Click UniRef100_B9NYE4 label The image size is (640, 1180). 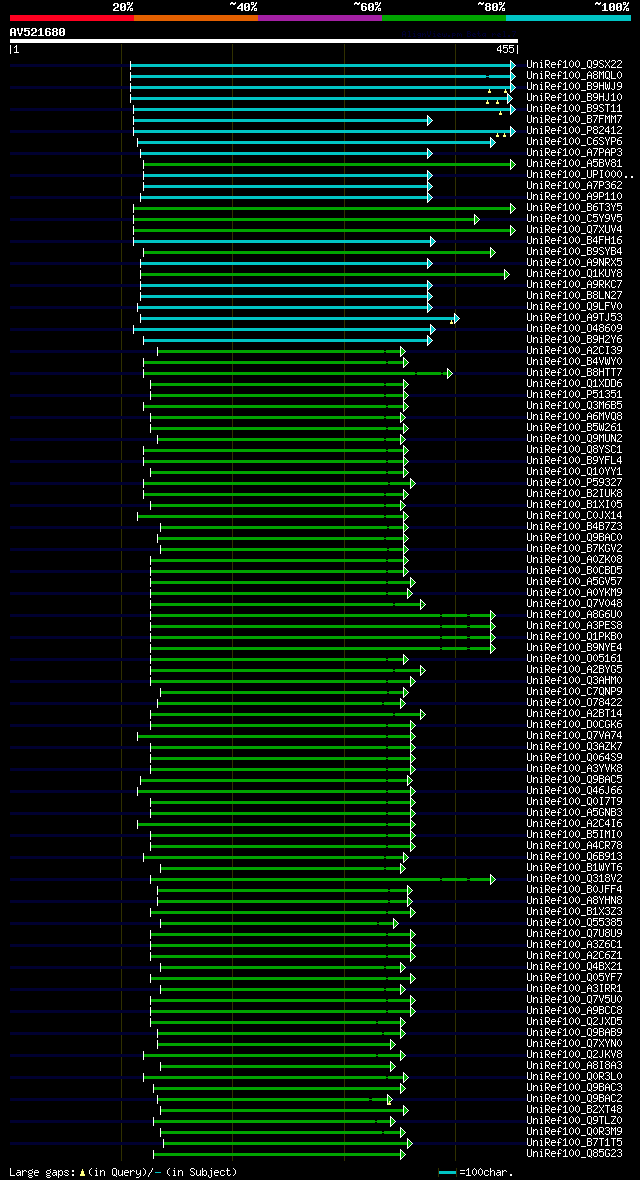click(x=574, y=647)
